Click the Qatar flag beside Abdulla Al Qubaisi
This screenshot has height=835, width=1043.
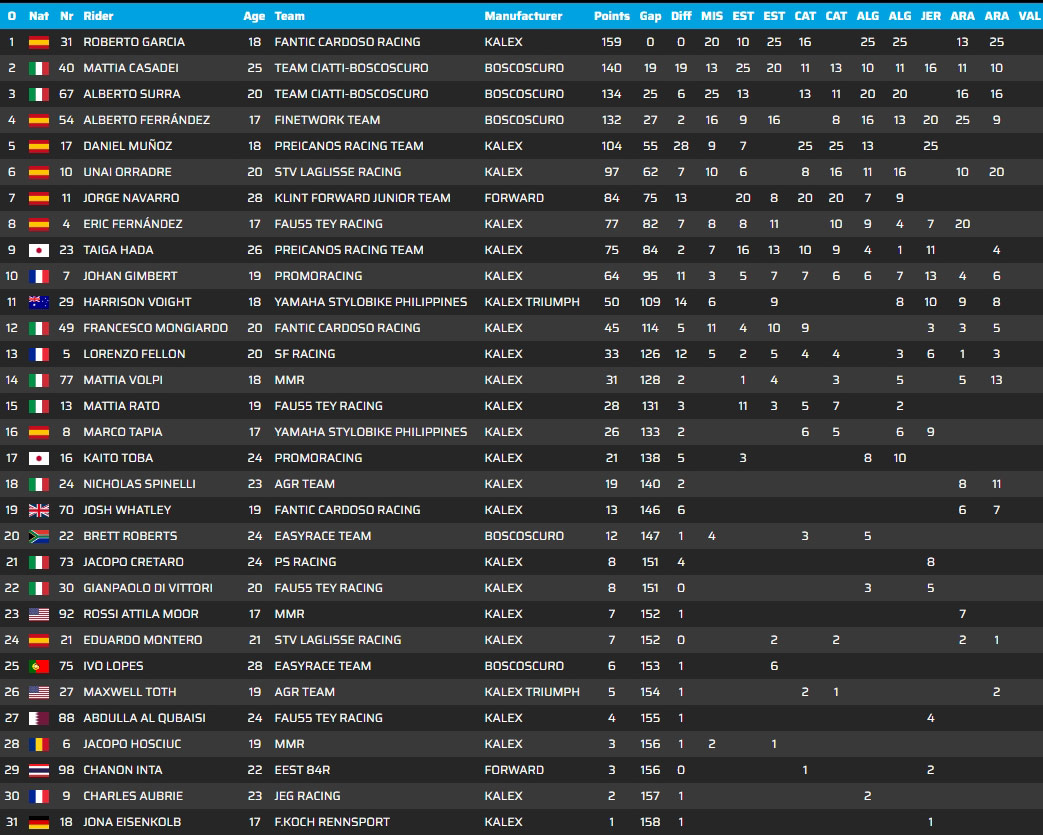point(39,718)
